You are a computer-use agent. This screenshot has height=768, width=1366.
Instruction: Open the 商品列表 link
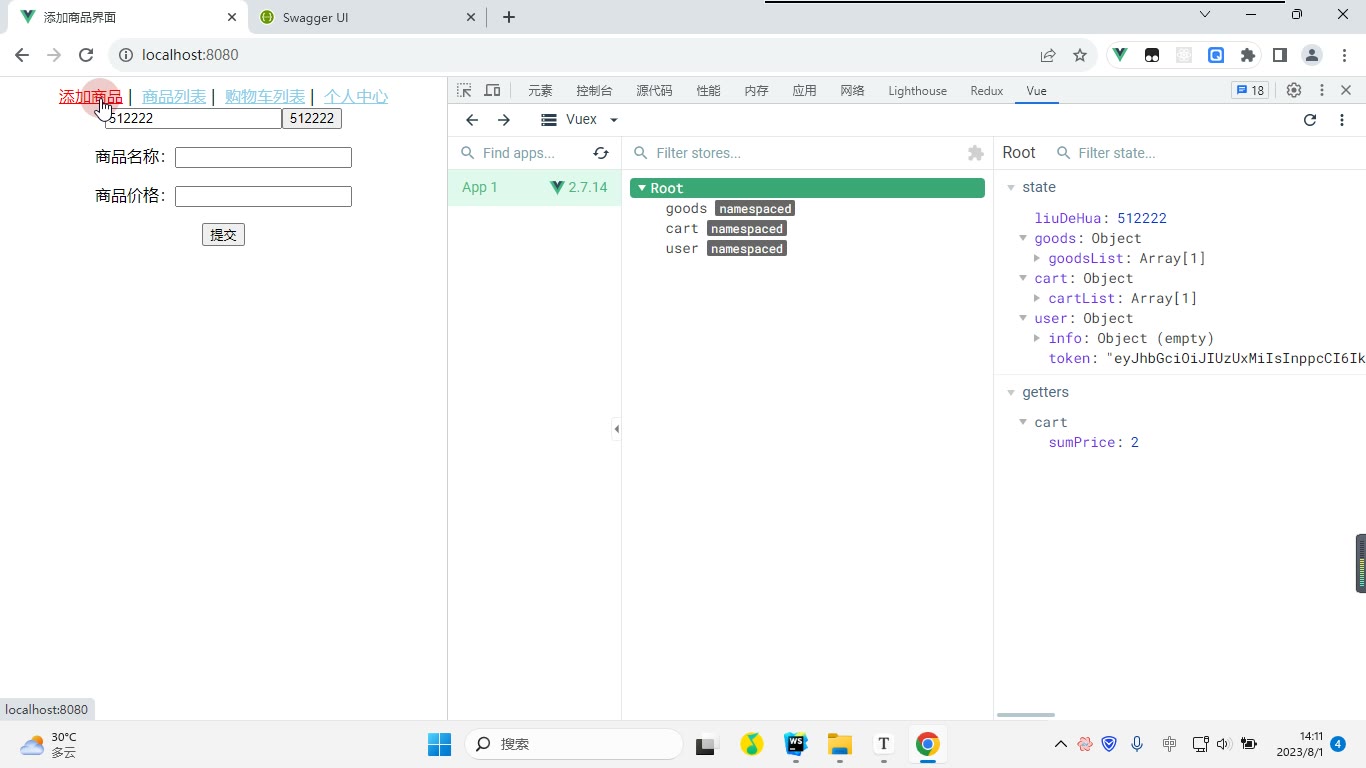coord(174,96)
